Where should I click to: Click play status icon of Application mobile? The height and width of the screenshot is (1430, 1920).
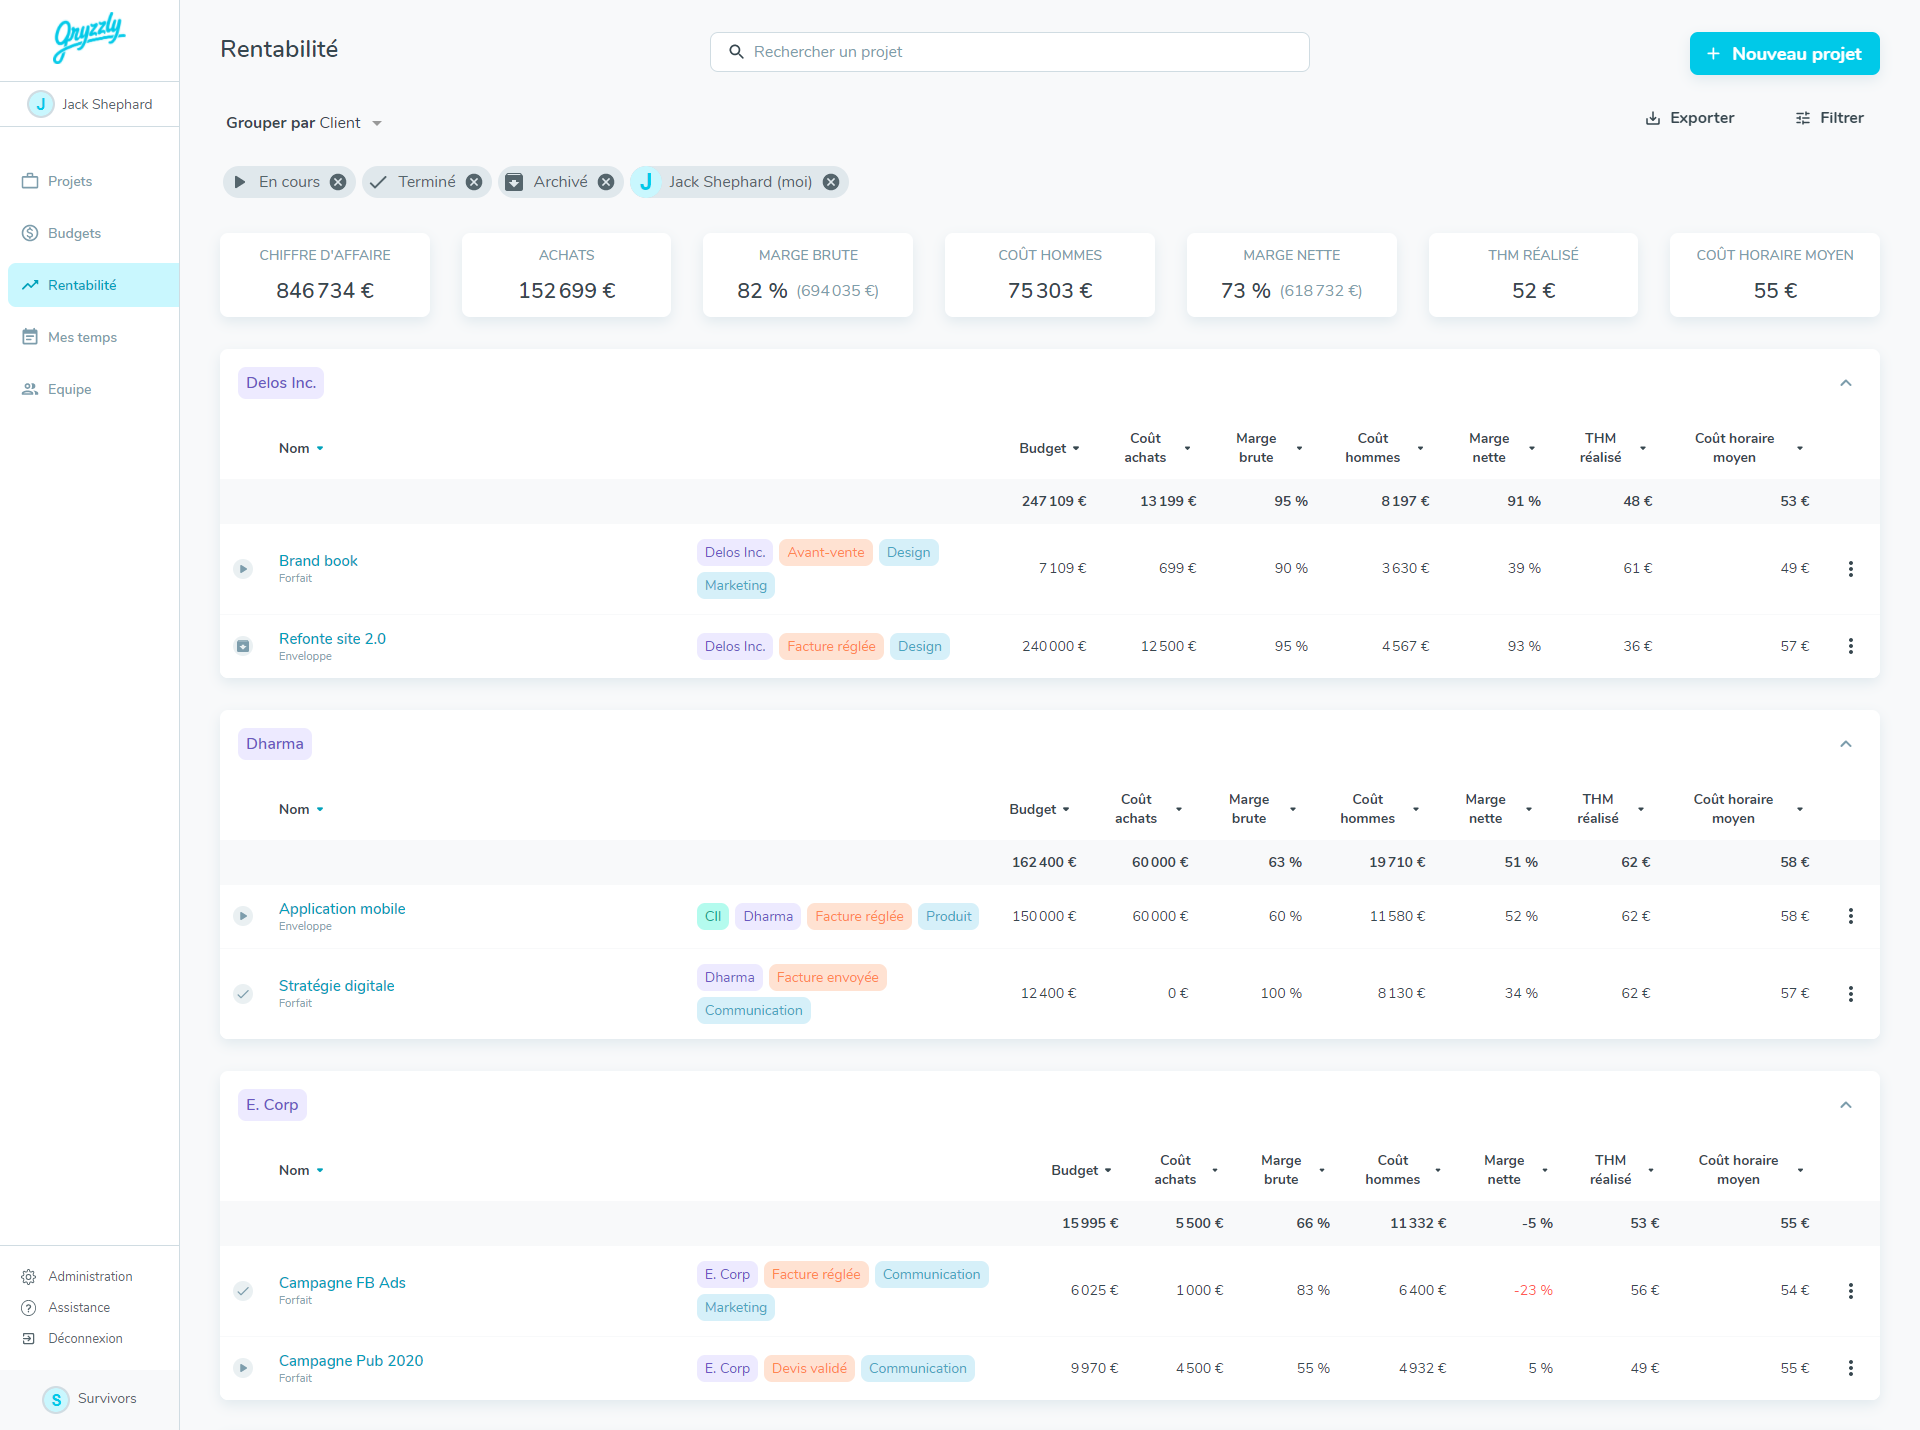[x=243, y=916]
